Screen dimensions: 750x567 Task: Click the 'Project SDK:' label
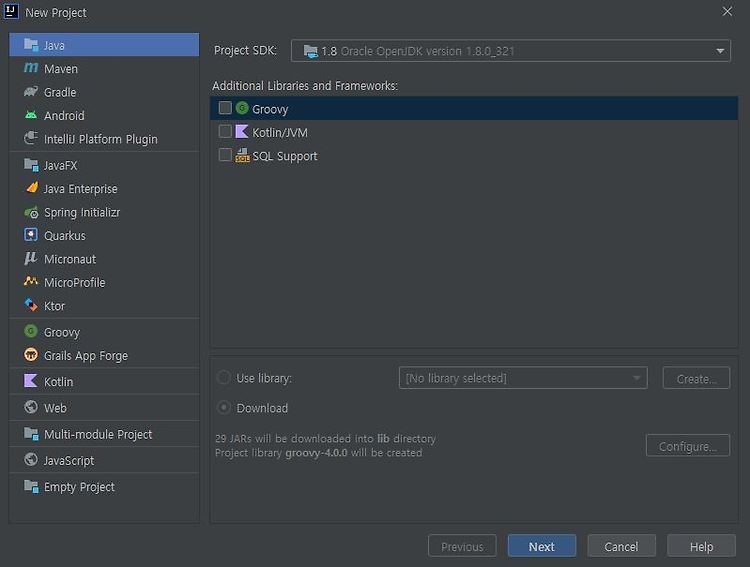[x=245, y=51]
